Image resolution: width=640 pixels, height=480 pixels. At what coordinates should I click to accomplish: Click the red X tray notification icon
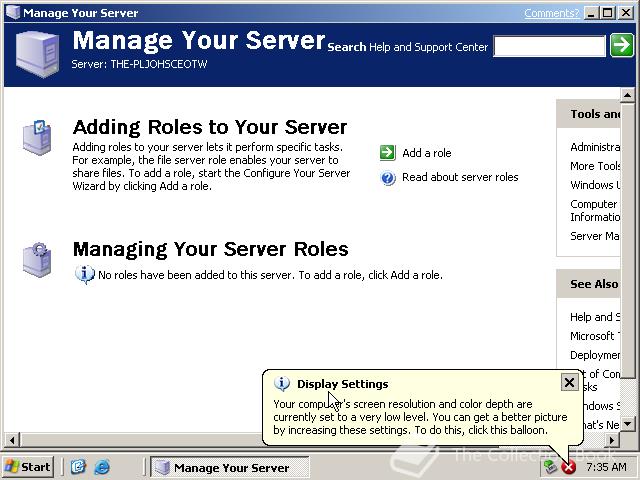[568, 467]
